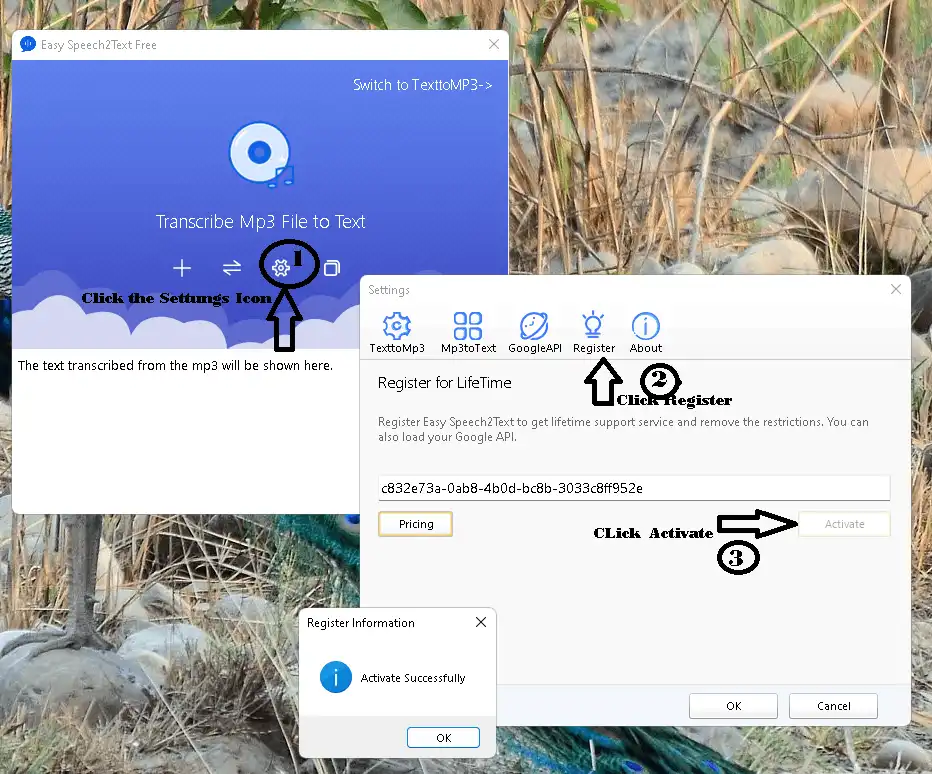Click 'Activate Successfully' message text
The height and width of the screenshot is (774, 932).
click(413, 678)
